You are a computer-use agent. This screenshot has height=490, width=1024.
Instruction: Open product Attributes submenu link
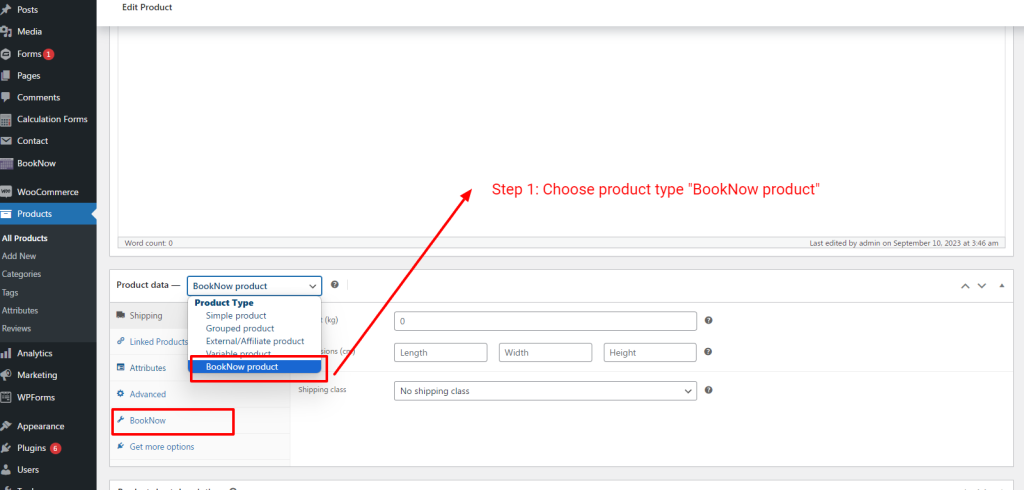coord(20,310)
